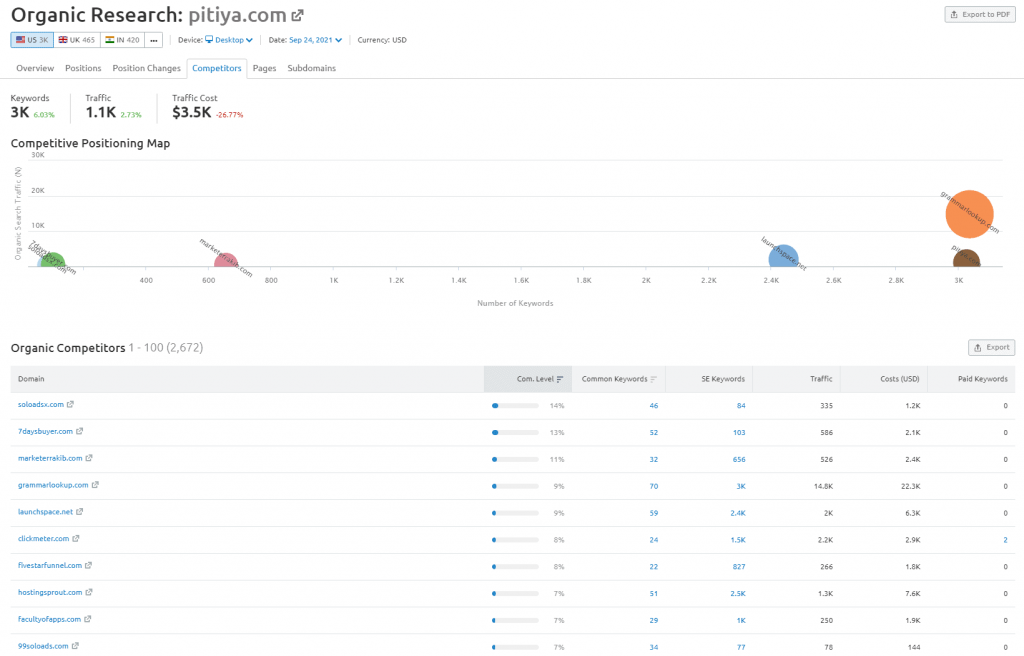Open external link icon next to launchspace.net
This screenshot has height=656, width=1024.
(80, 512)
